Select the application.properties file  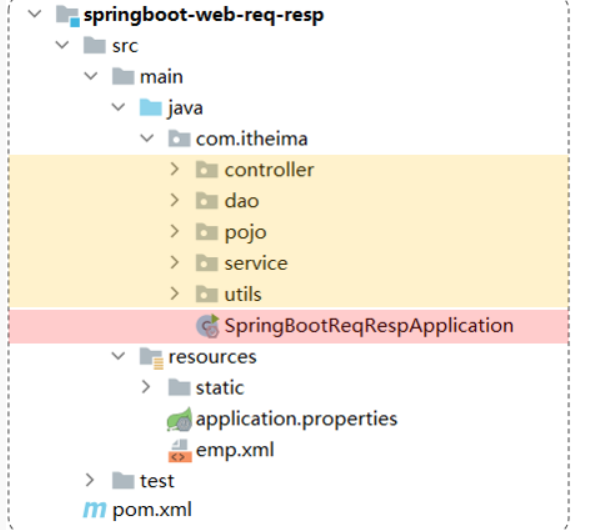[x=296, y=419]
